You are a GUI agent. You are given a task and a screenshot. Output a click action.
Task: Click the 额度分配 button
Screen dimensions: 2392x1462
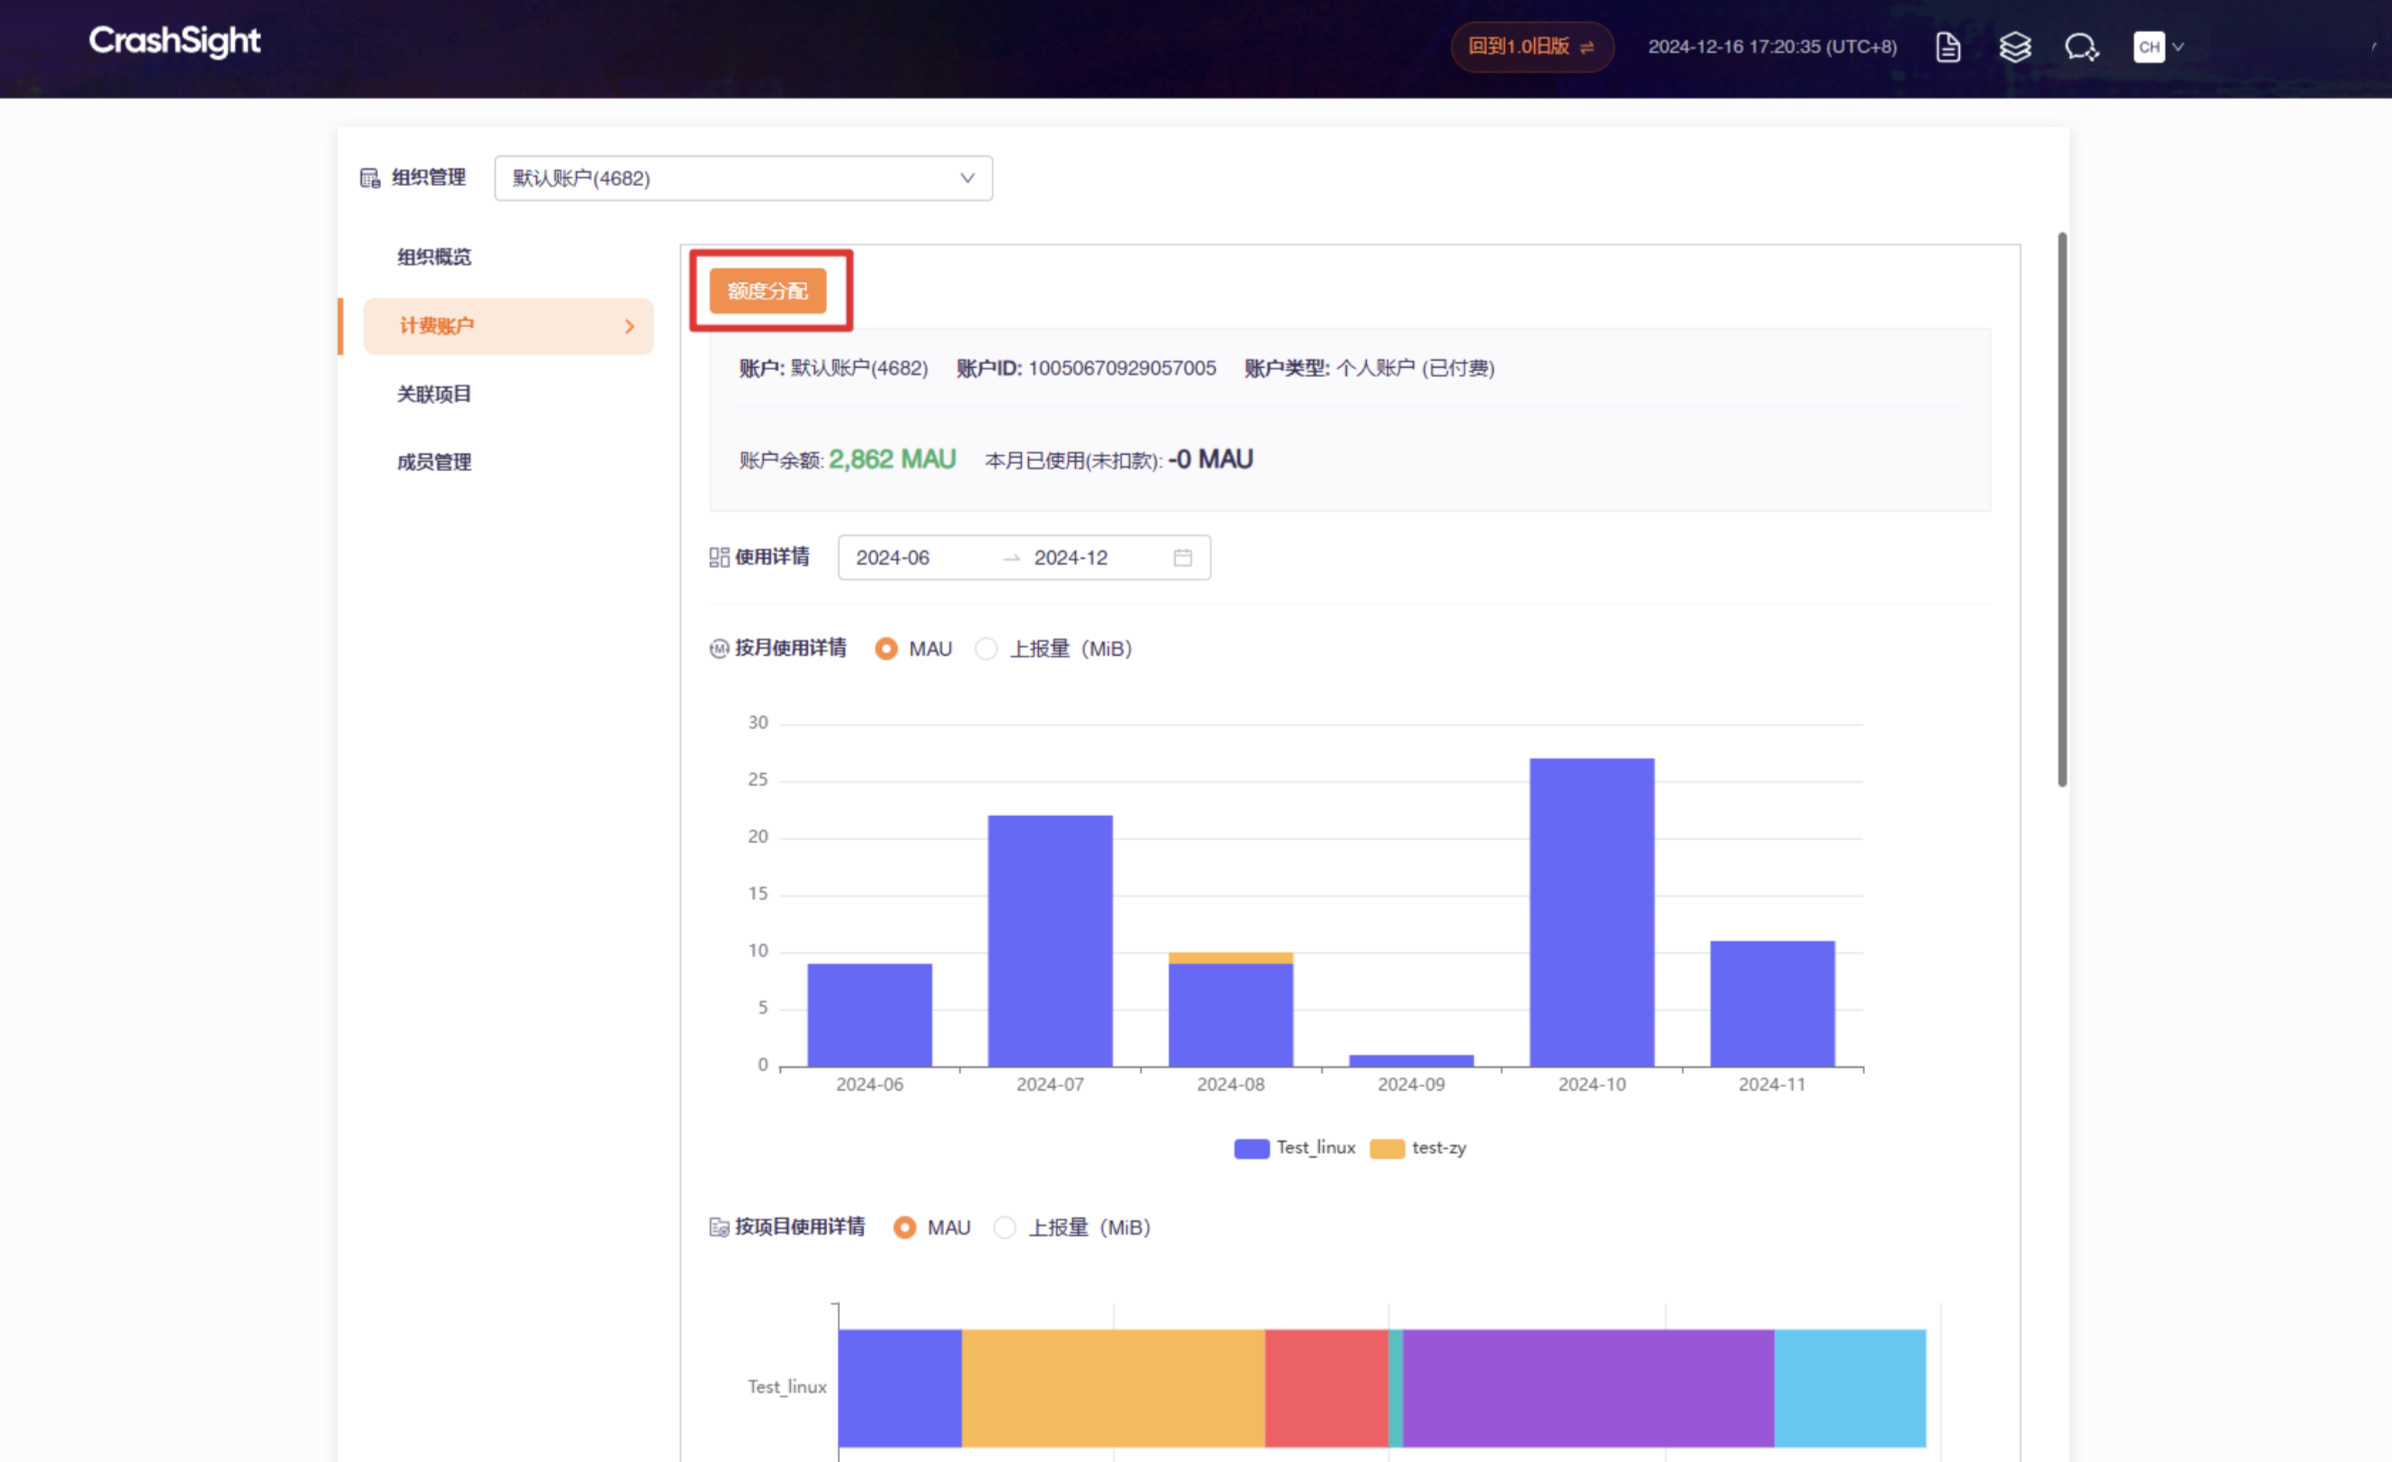pyautogui.click(x=768, y=291)
